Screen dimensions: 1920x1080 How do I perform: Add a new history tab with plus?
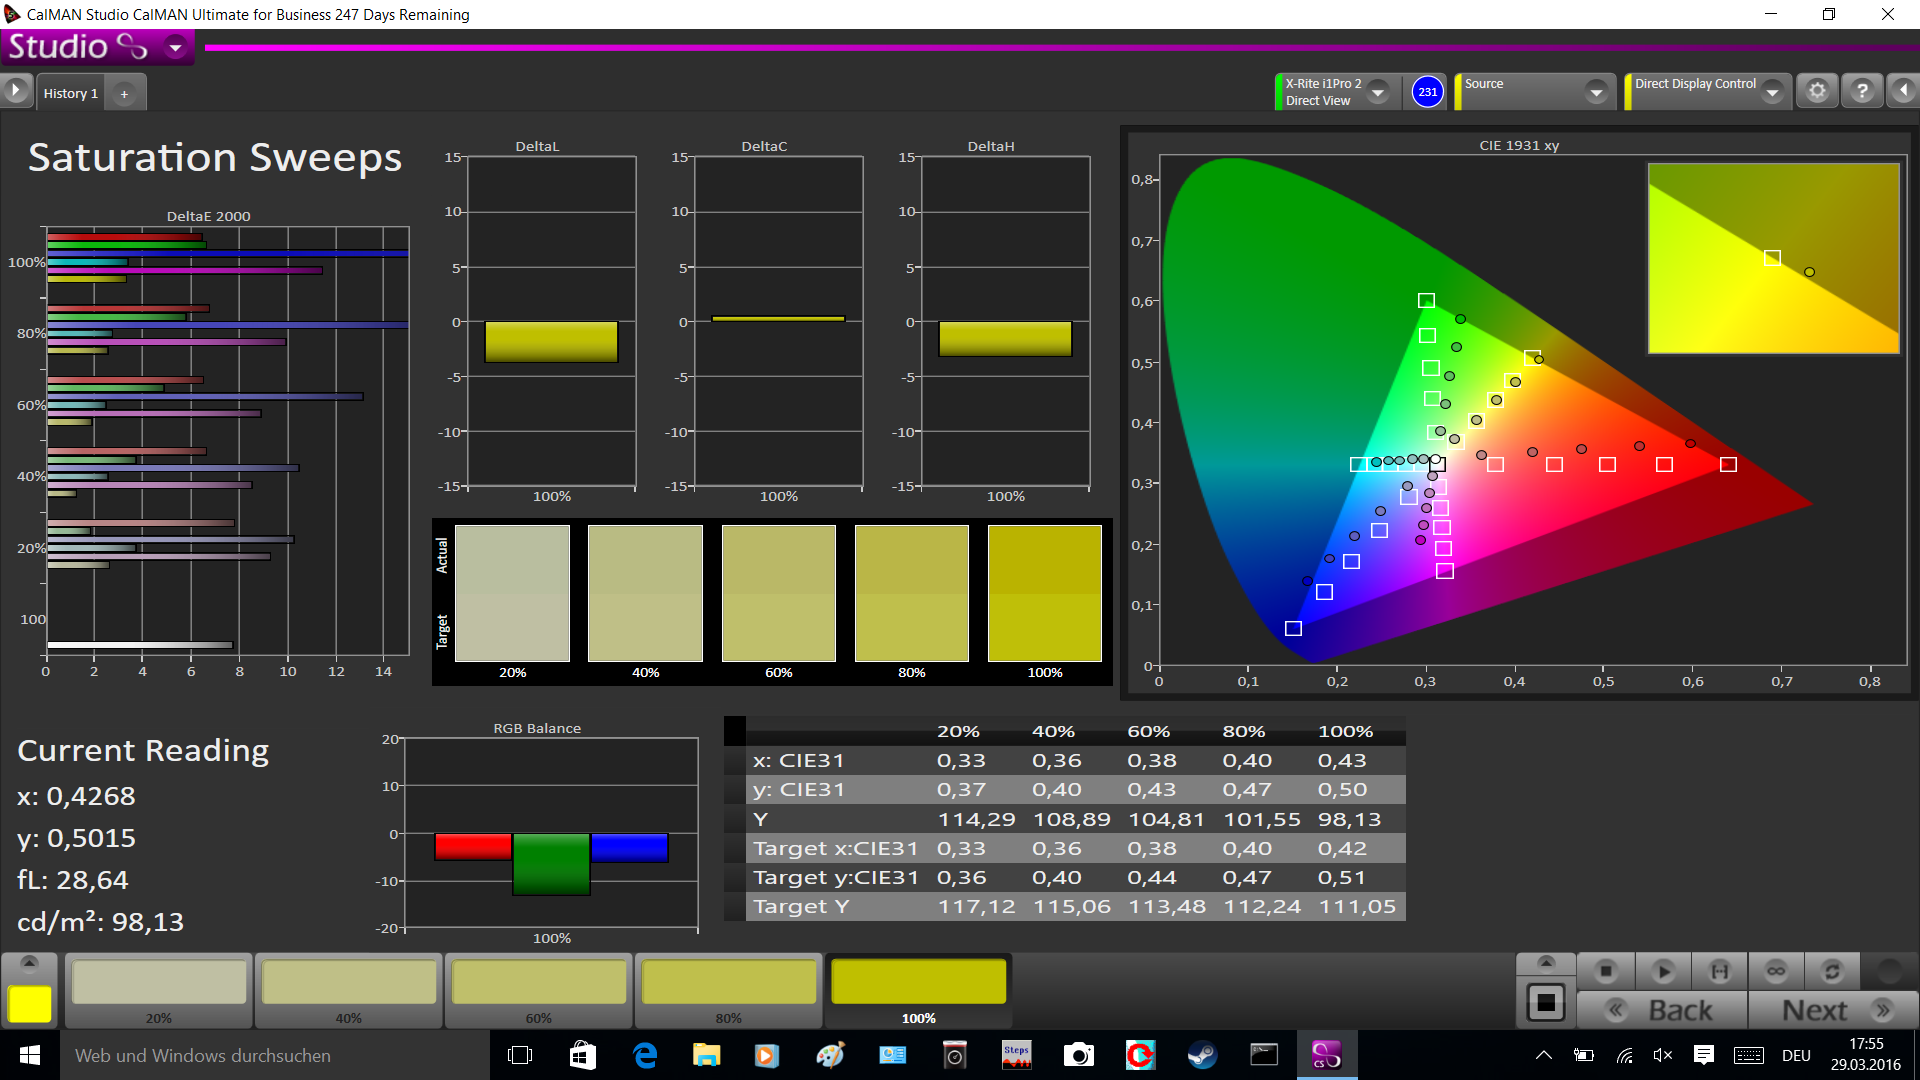(x=124, y=94)
